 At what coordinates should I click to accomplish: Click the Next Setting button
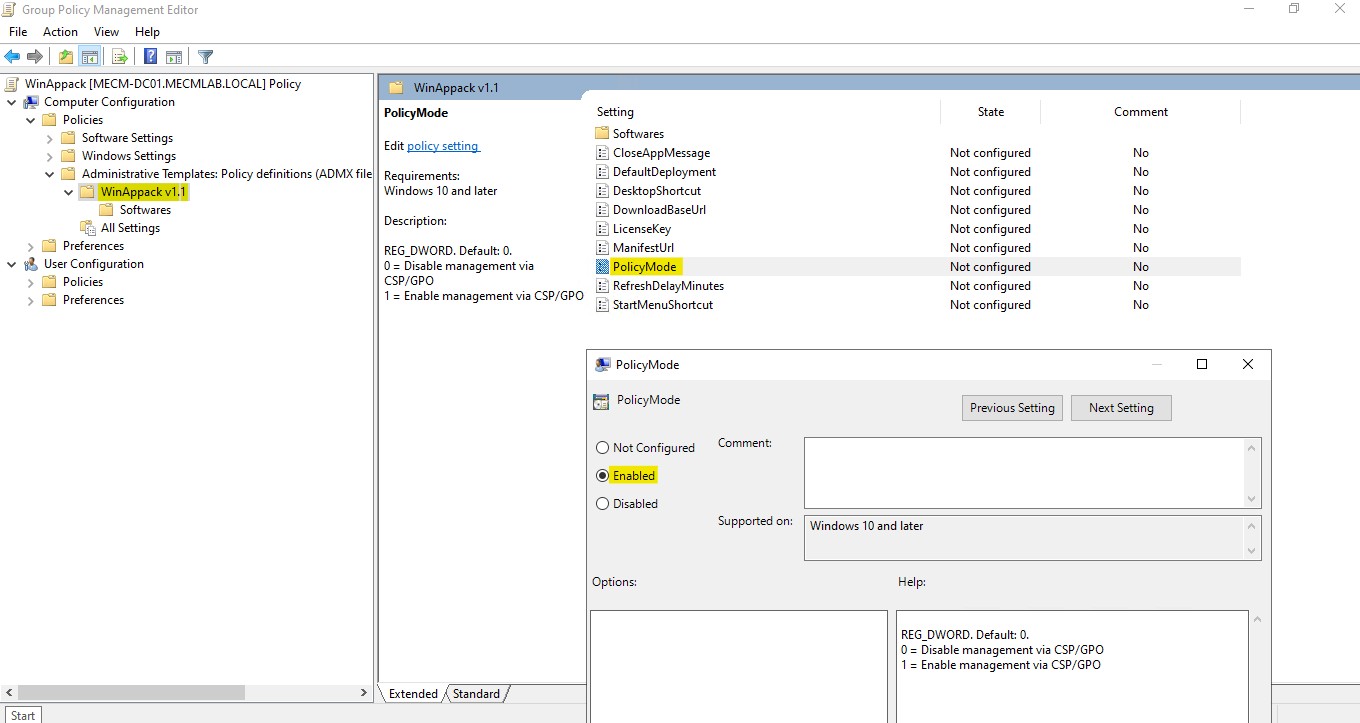pyautogui.click(x=1121, y=407)
